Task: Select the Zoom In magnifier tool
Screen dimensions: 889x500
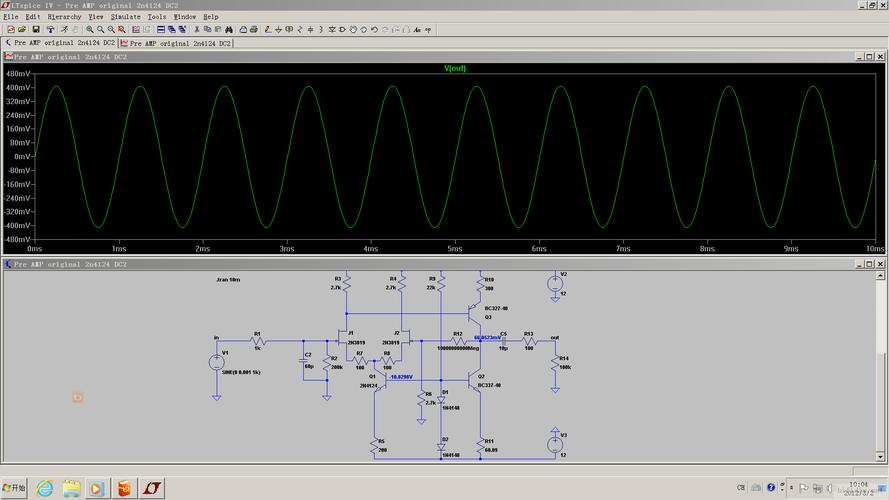Action: click(90, 30)
